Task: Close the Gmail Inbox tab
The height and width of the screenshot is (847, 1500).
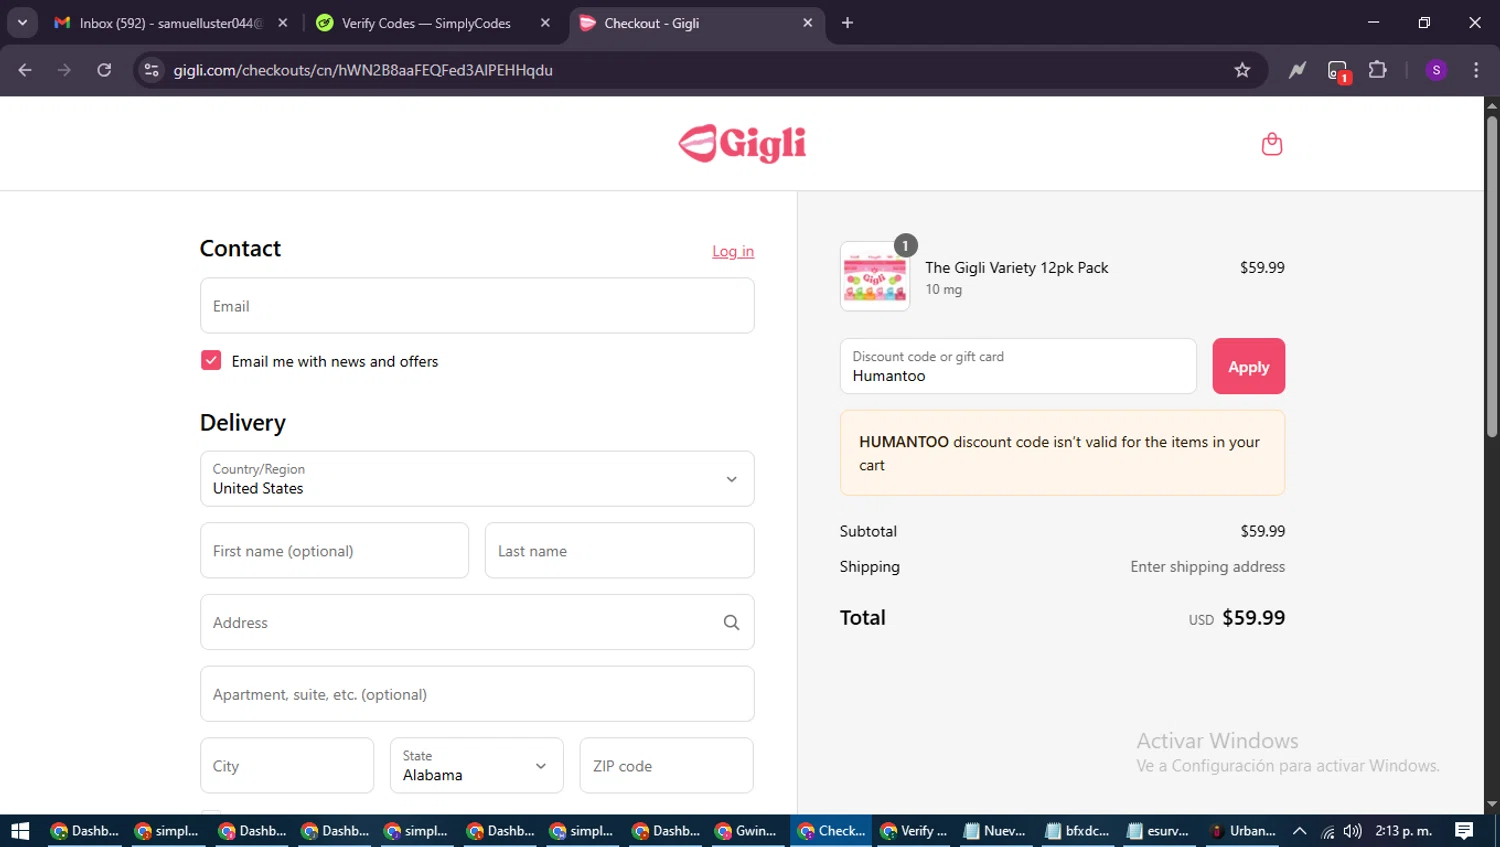Action: (x=283, y=23)
